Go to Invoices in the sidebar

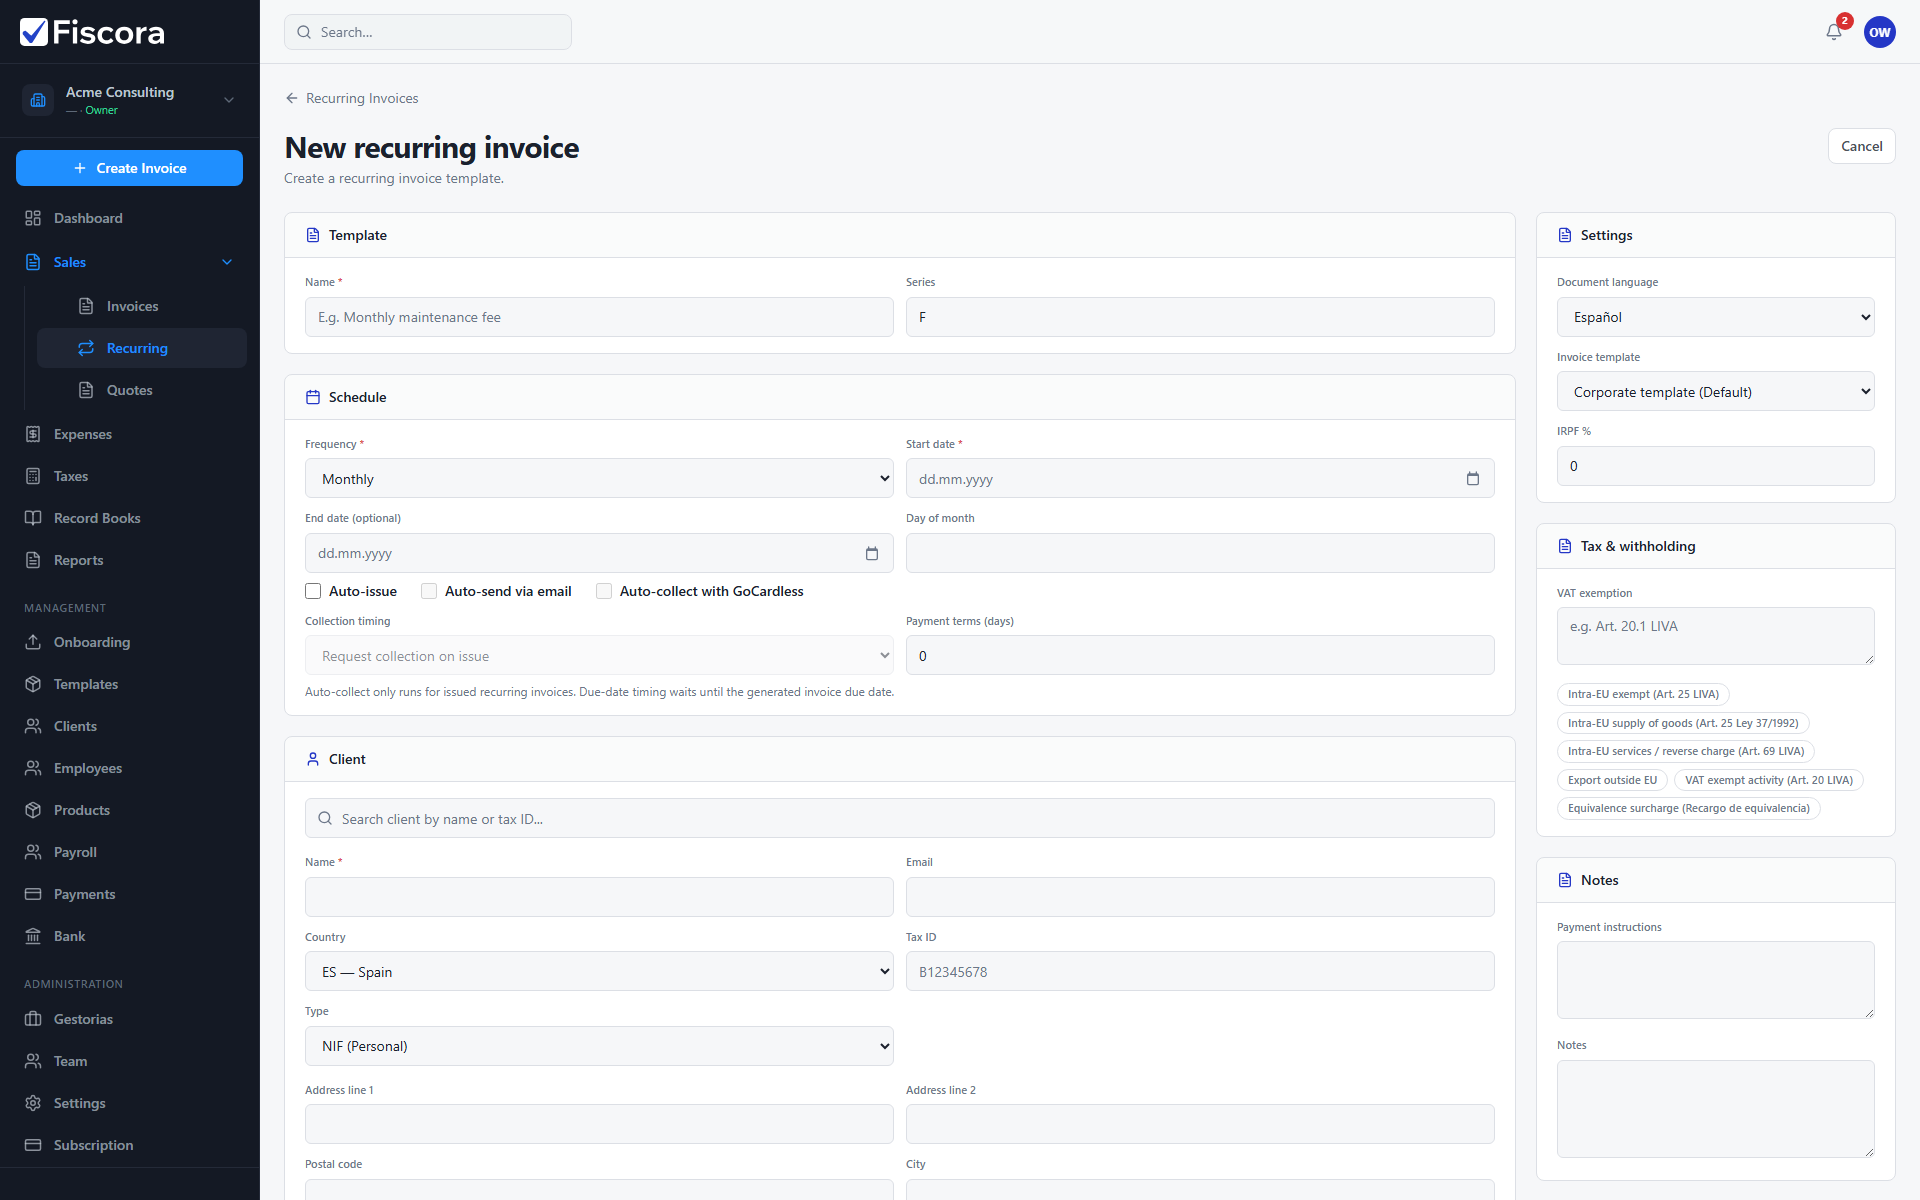pos(141,306)
